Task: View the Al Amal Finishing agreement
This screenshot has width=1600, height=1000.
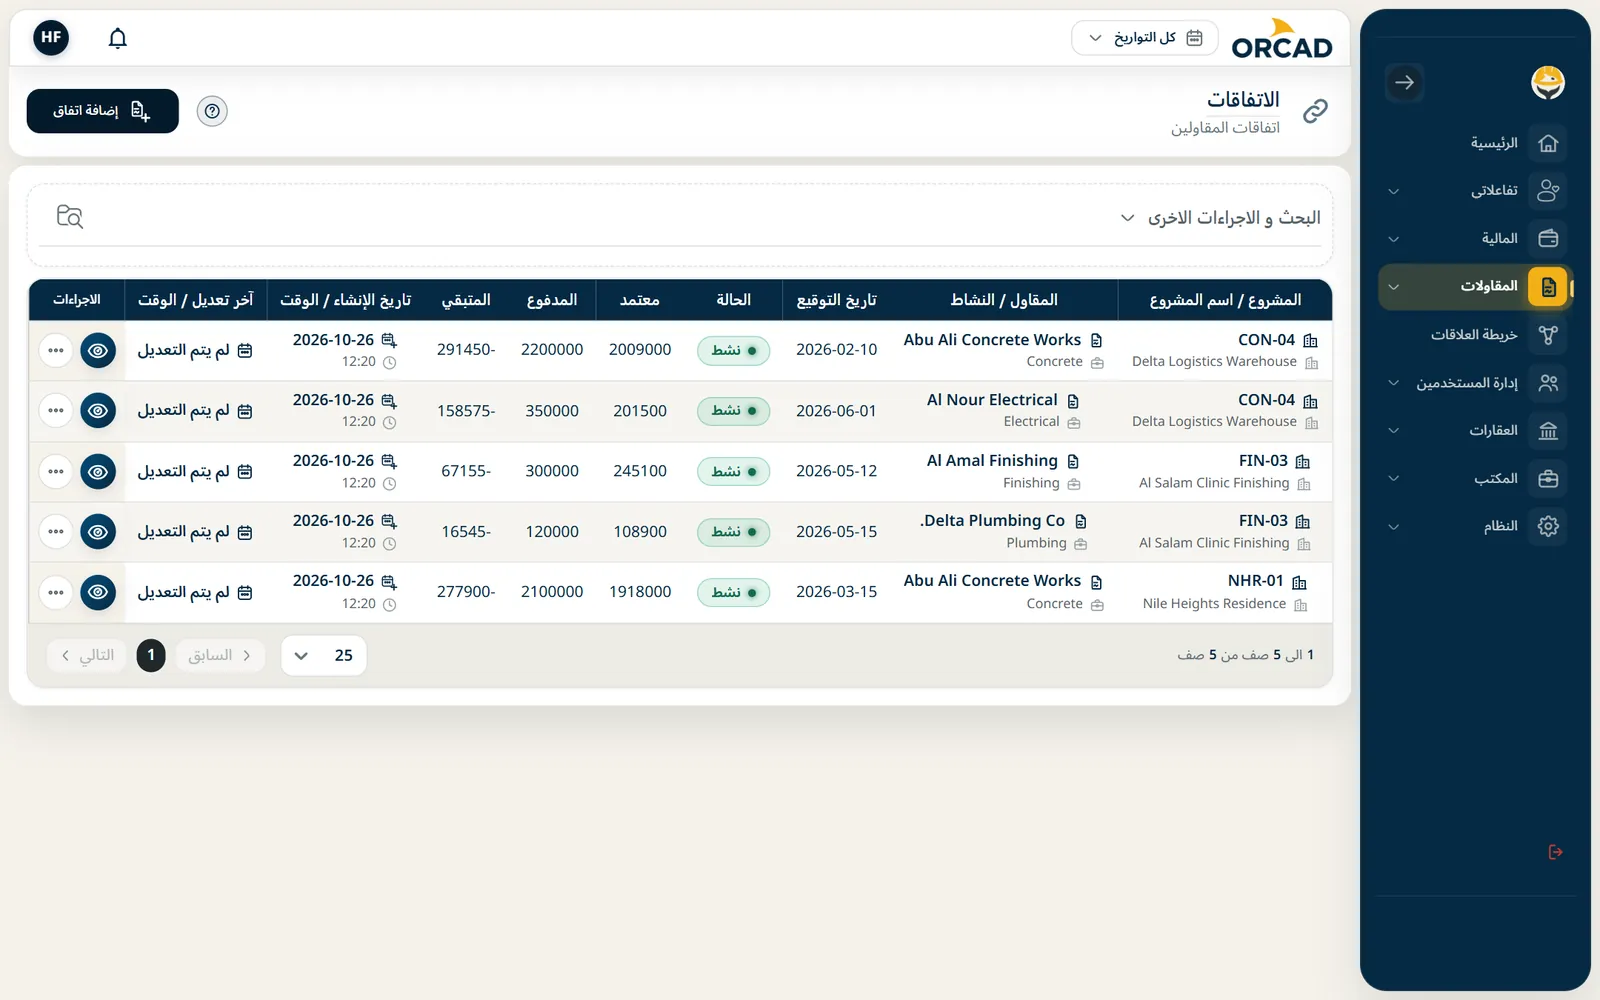Action: (x=98, y=472)
